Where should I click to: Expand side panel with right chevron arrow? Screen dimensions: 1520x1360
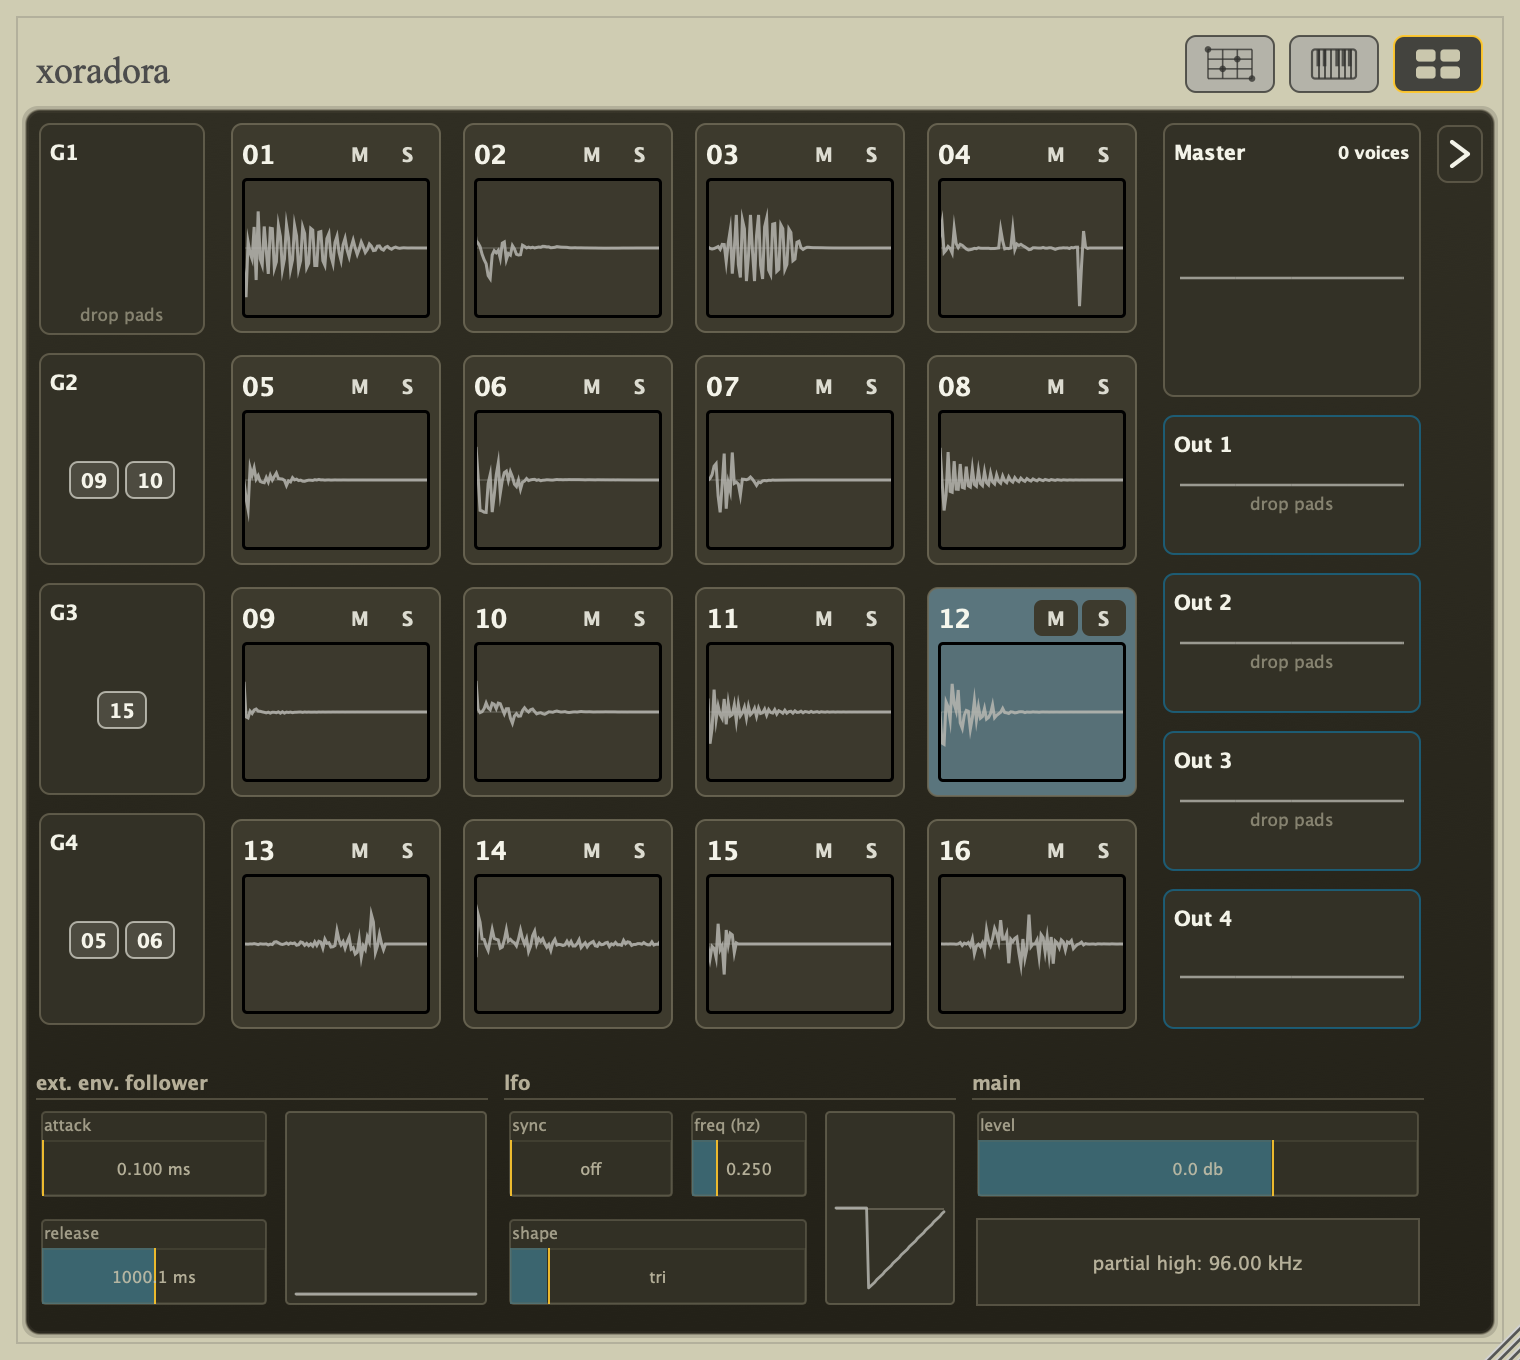(x=1460, y=154)
